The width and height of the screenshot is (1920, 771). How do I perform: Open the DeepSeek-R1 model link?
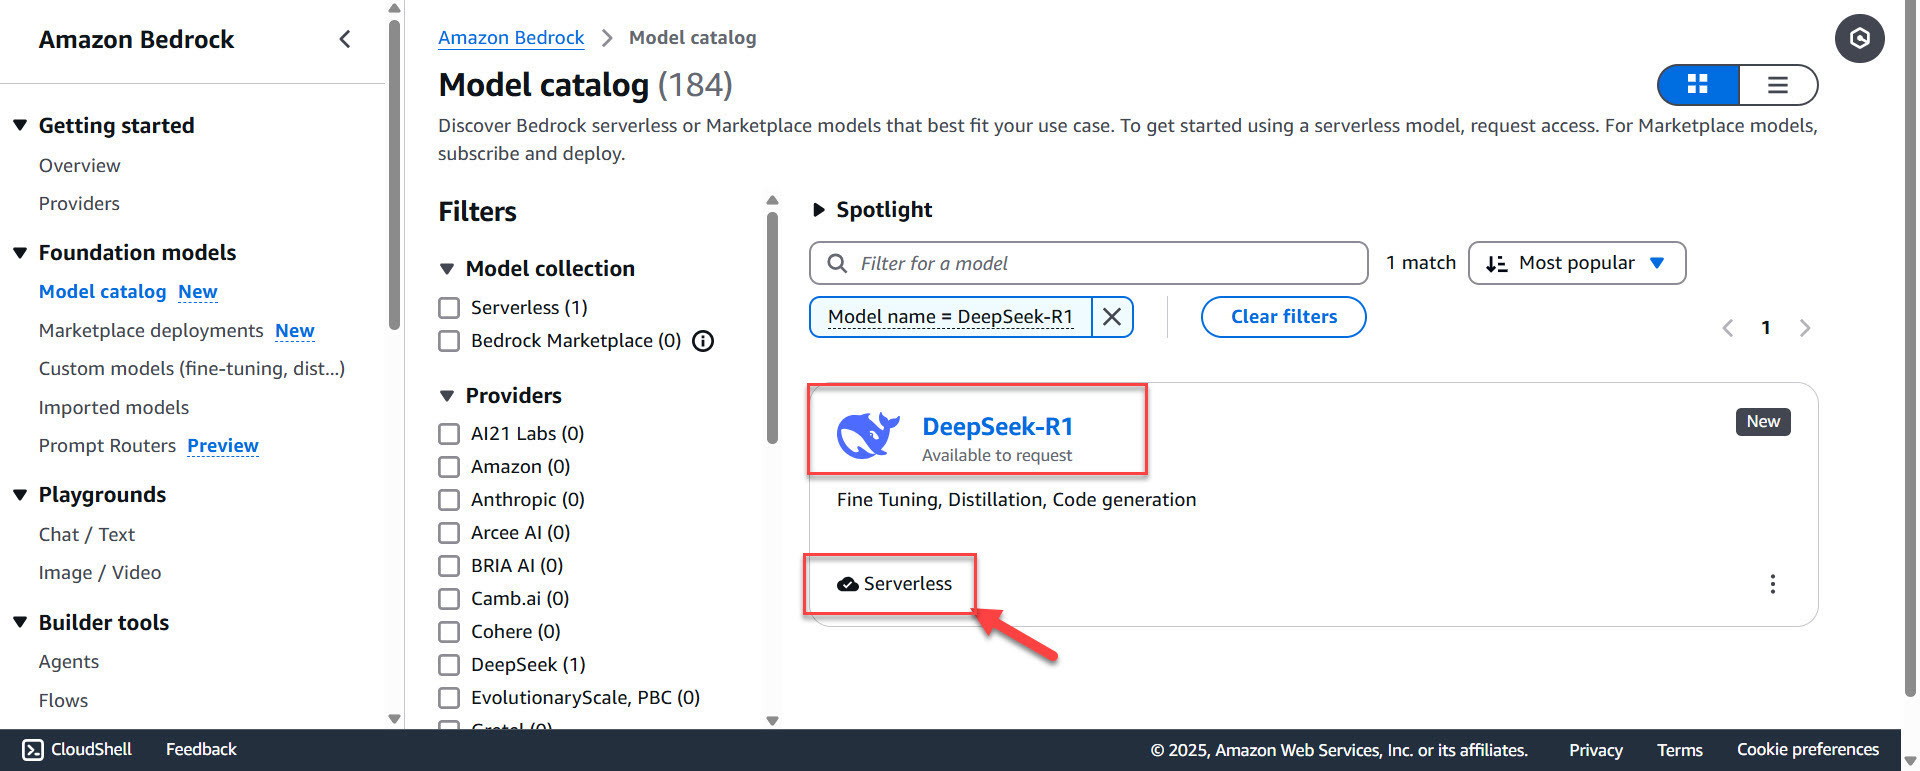click(997, 427)
